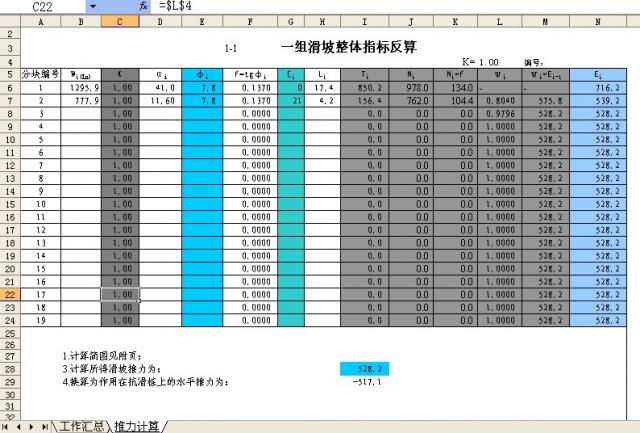Select column G header
640x433 pixels.
[x=291, y=21]
